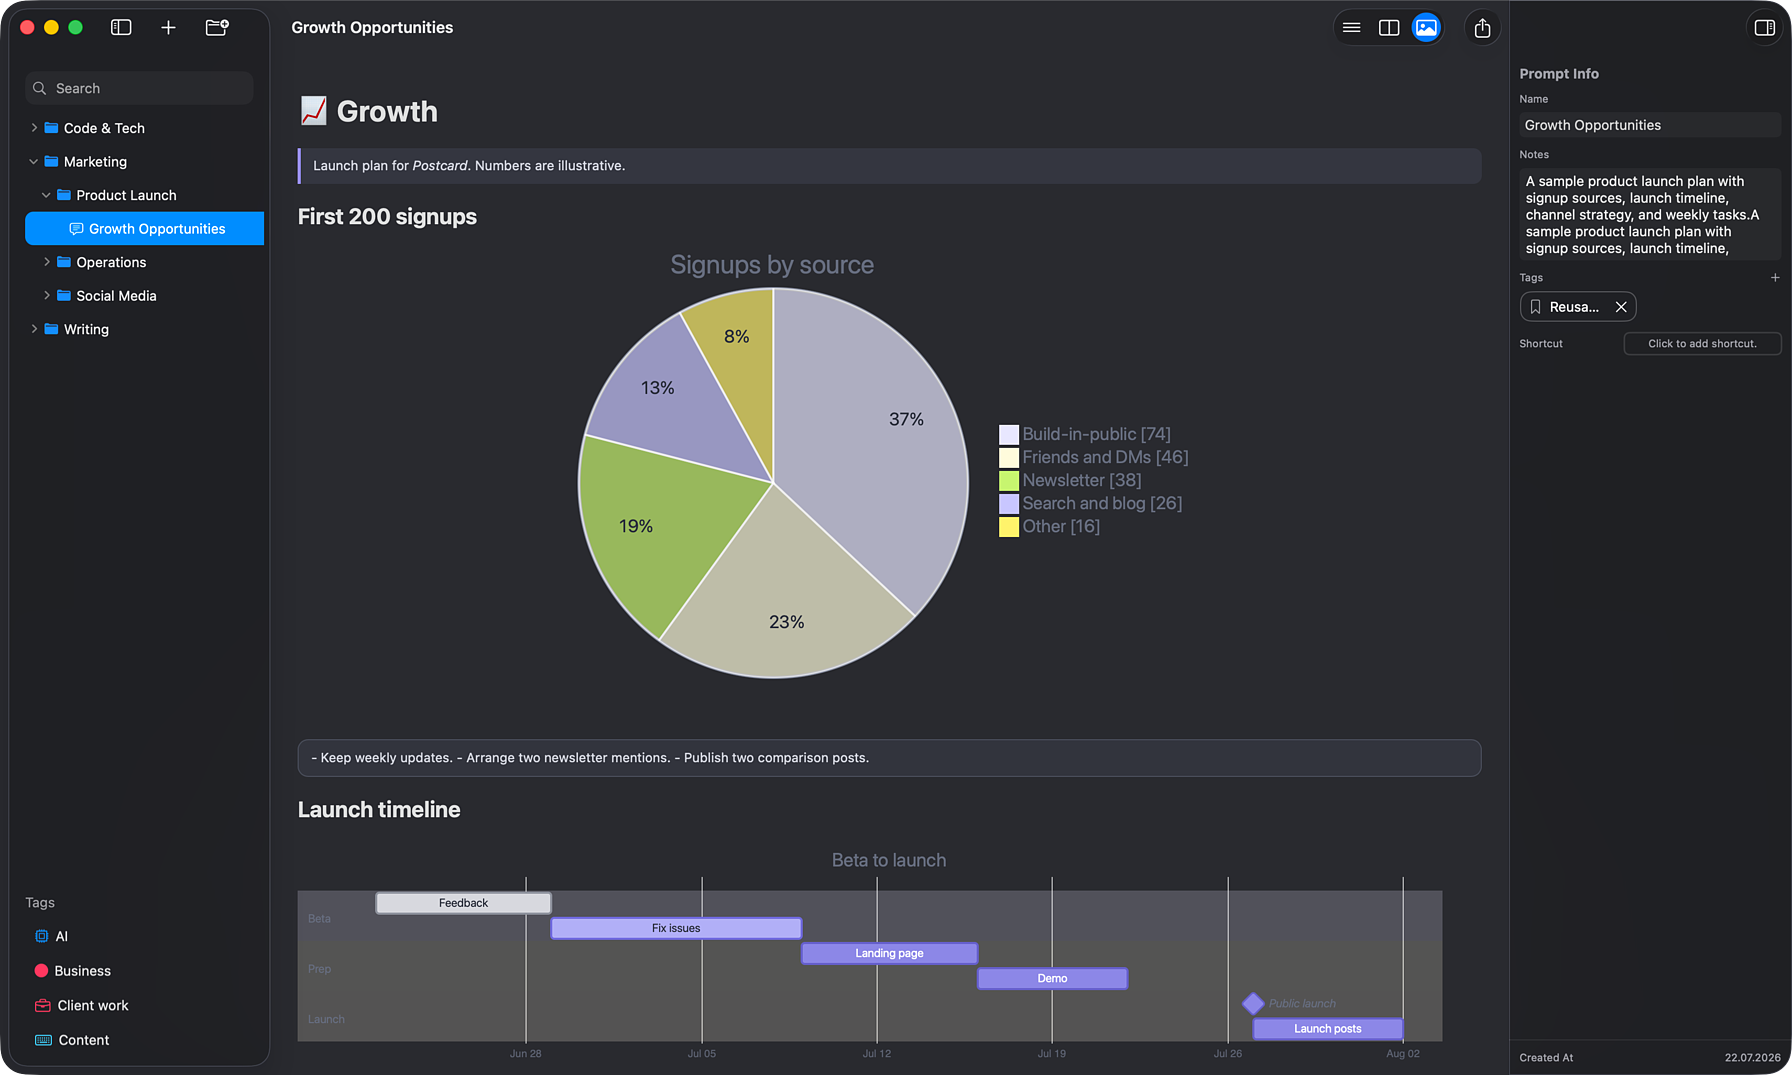Switch to list view mode icon
Screen dimensions: 1792x1075
coord(1352,28)
